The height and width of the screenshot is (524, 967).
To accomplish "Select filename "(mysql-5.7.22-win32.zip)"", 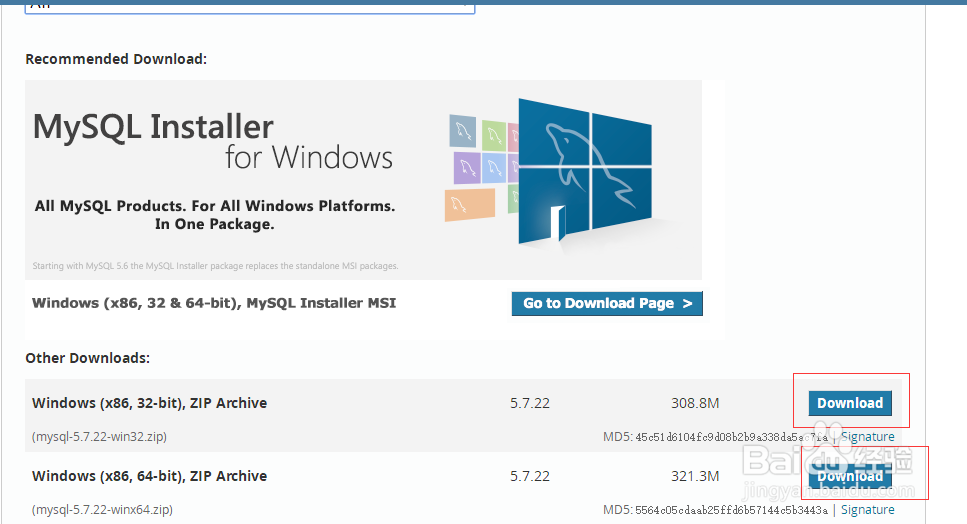I will (99, 436).
